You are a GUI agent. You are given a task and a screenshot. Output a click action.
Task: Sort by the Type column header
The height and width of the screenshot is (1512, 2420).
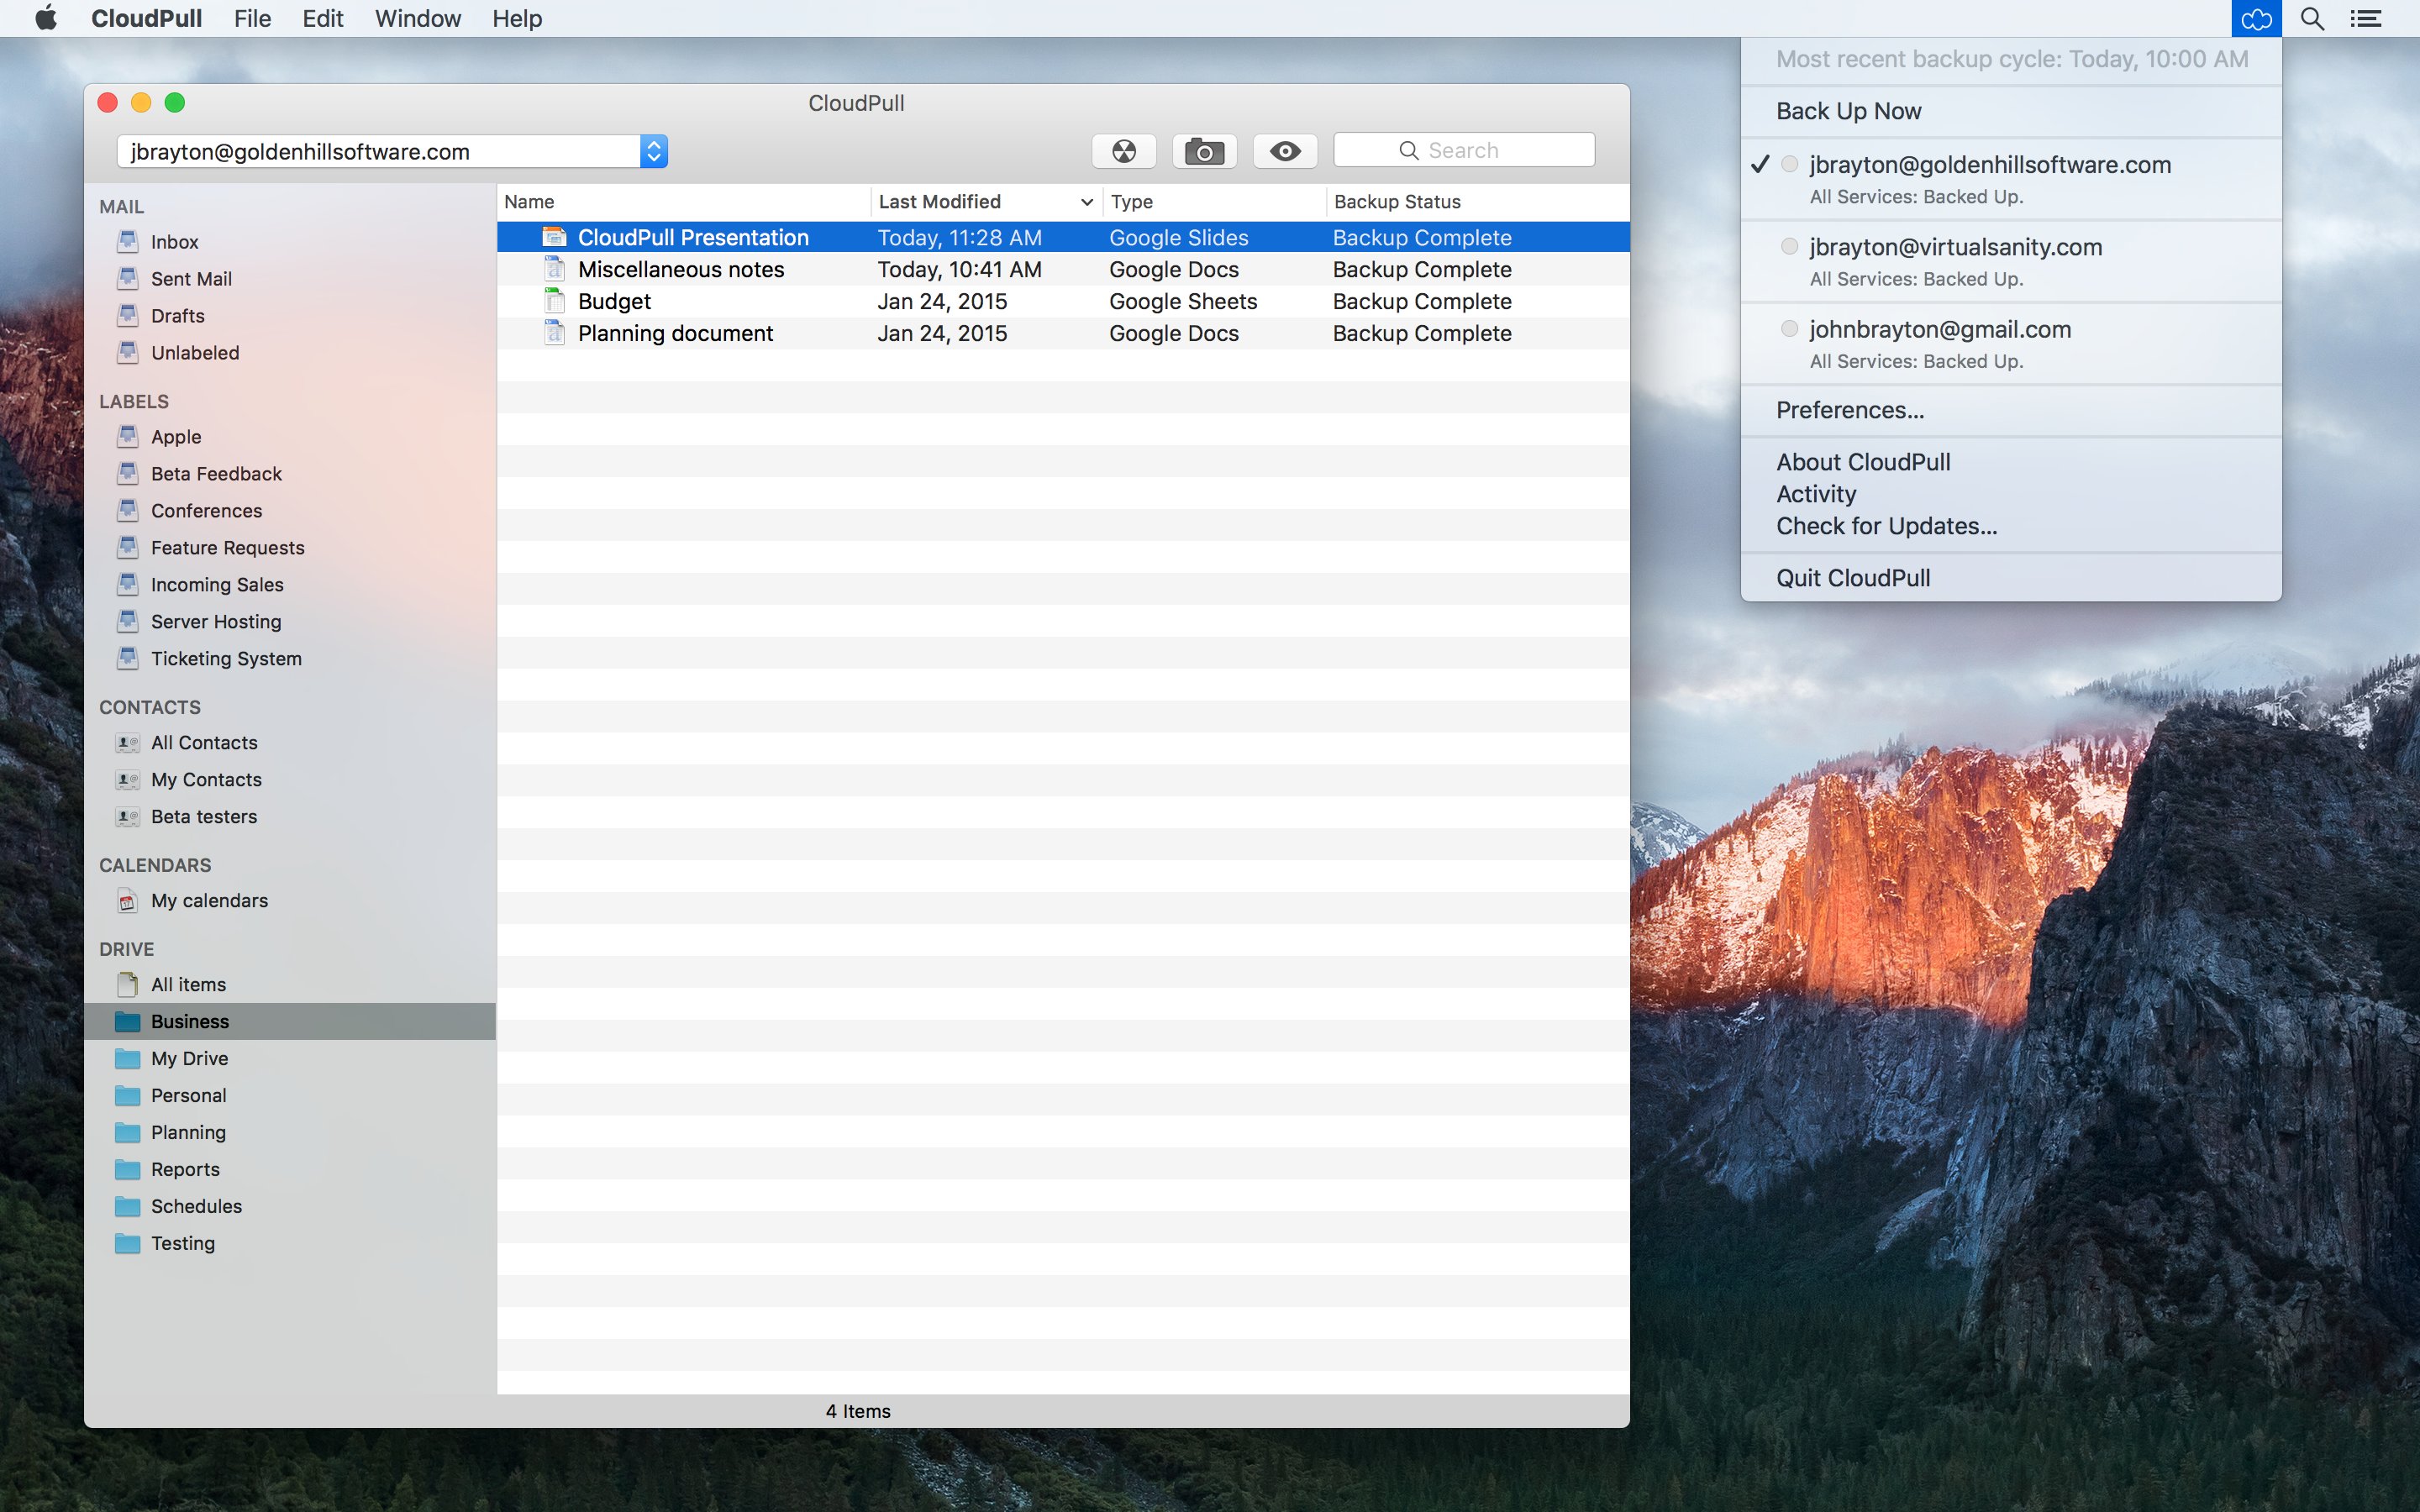1131,202
